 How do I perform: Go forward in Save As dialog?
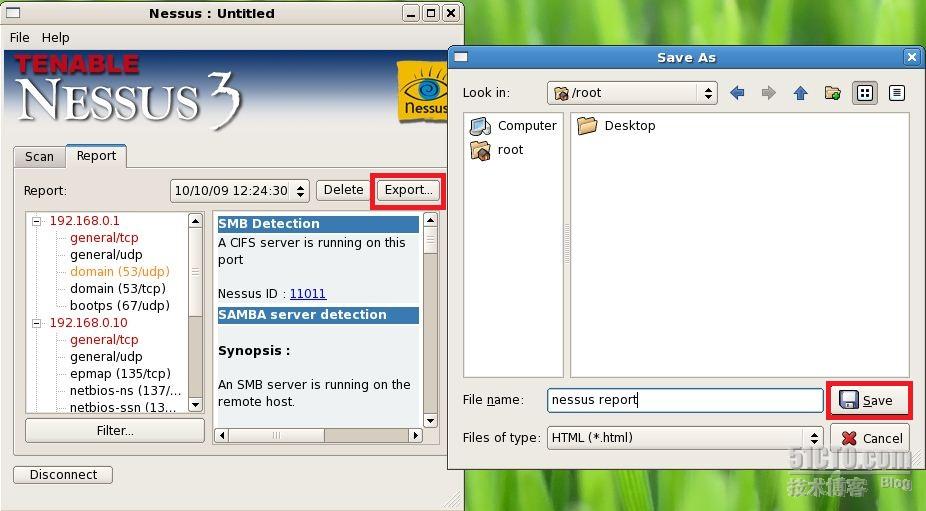(x=768, y=93)
